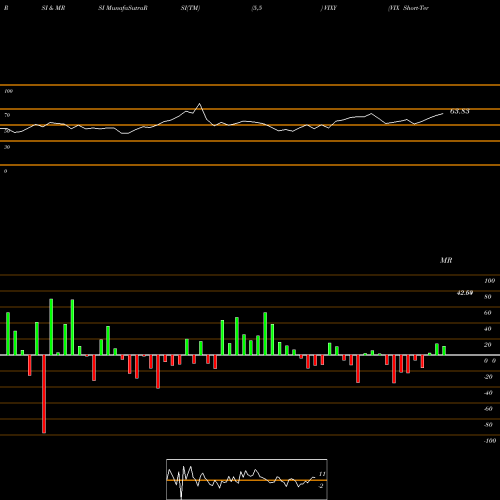This screenshot has width=500, height=500.
Task: Click the SI MunafaSutraR header text
Action: 123,8
